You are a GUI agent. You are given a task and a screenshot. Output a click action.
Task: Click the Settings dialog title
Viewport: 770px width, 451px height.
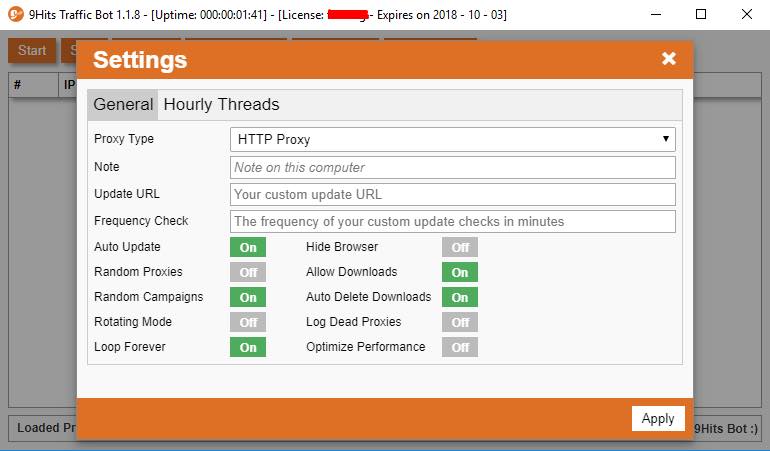(140, 60)
